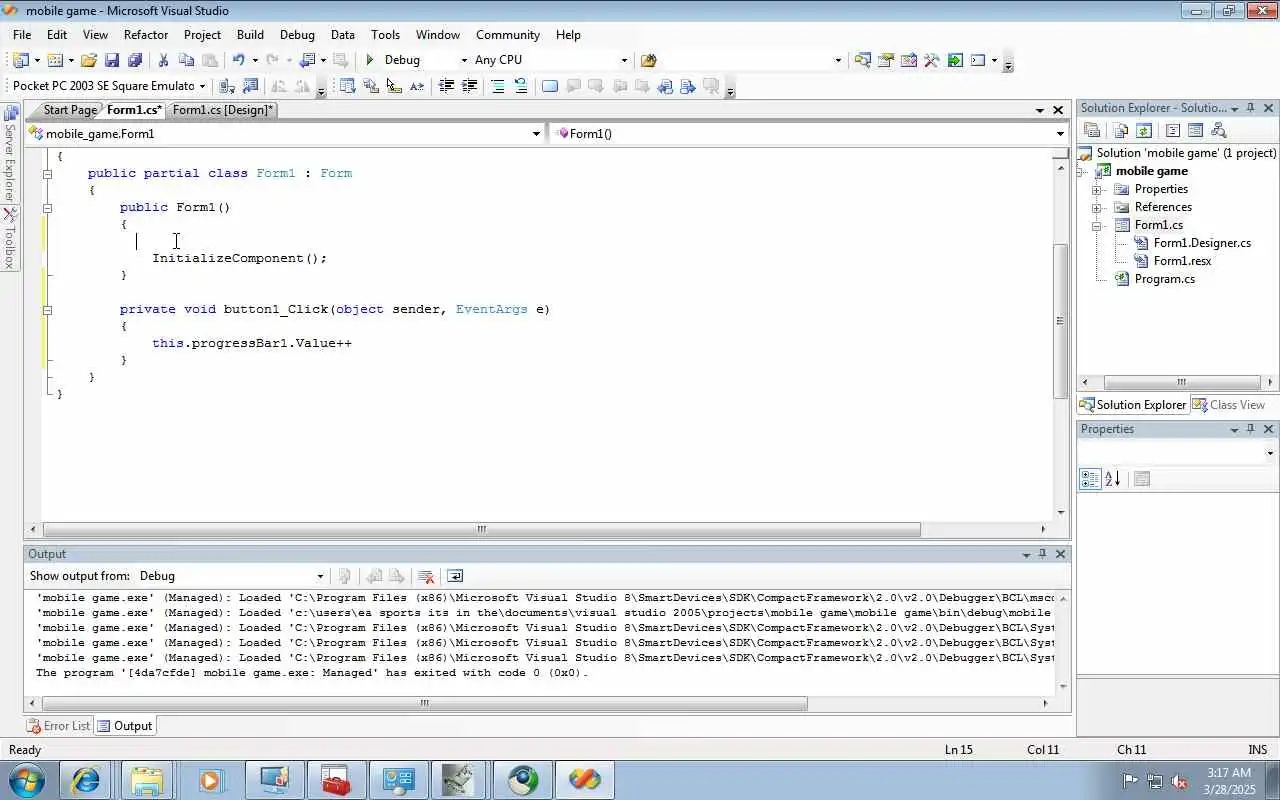Open the Windows Start menu orb
The width and height of the screenshot is (1280, 800).
pos(27,780)
